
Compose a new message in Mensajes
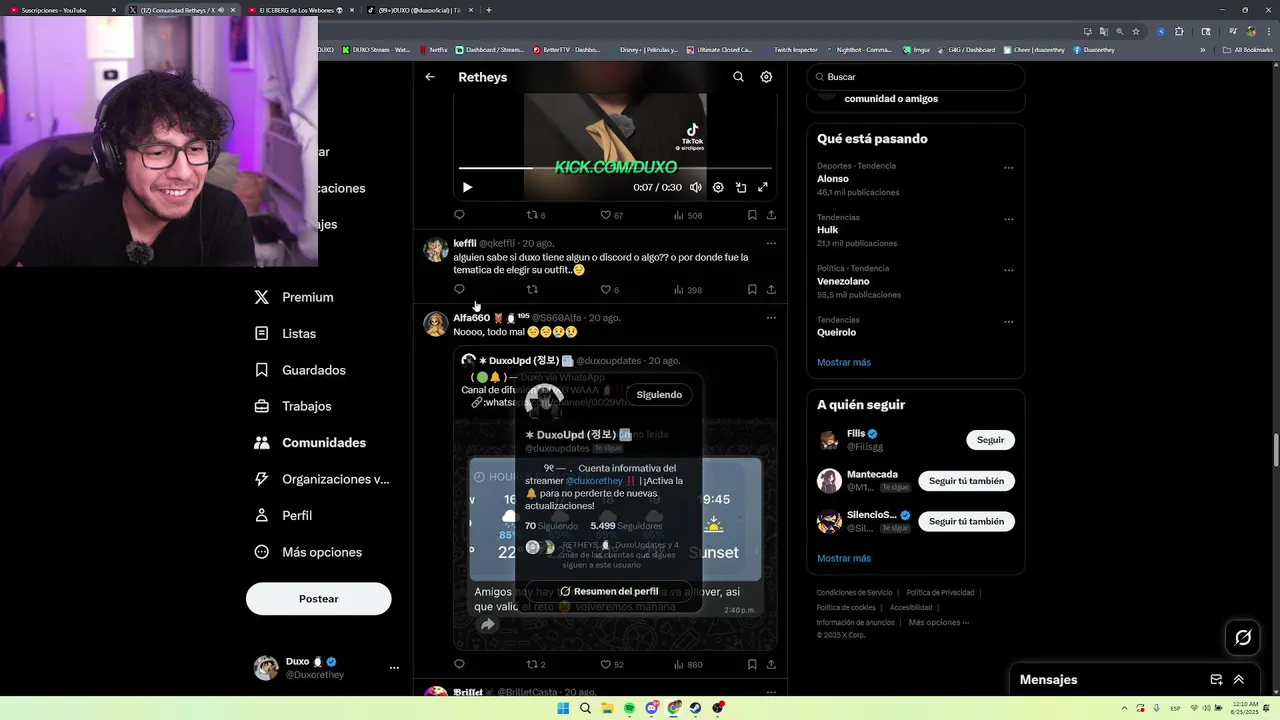coord(1216,680)
